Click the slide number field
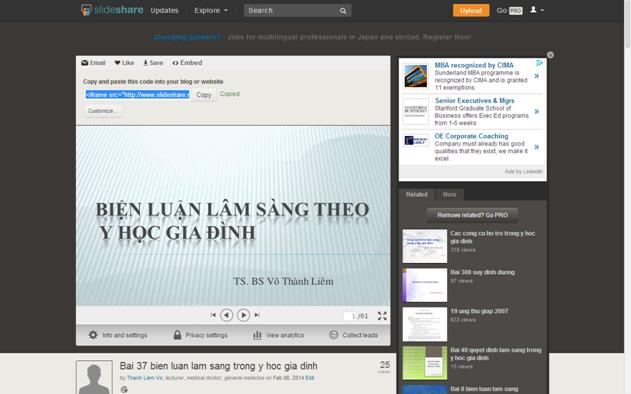The image size is (631, 394). [350, 316]
